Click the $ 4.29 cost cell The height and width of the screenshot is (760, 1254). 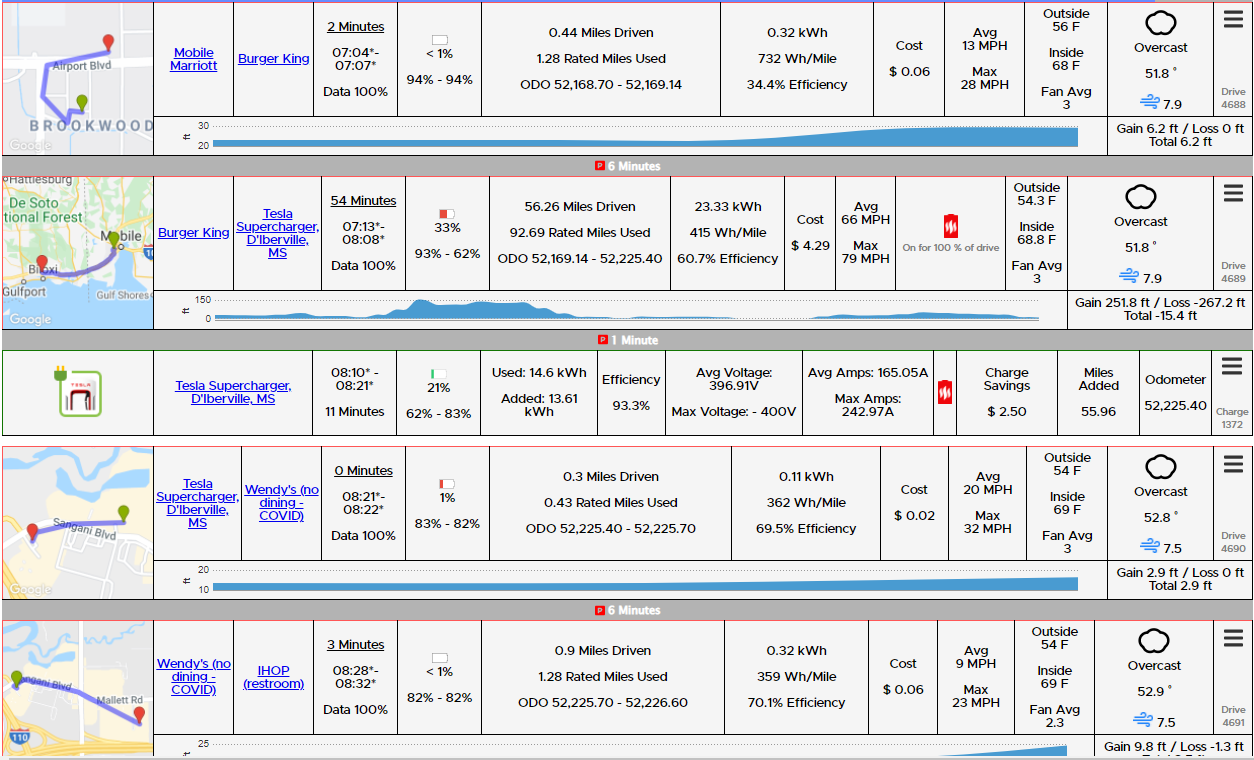[x=811, y=233]
